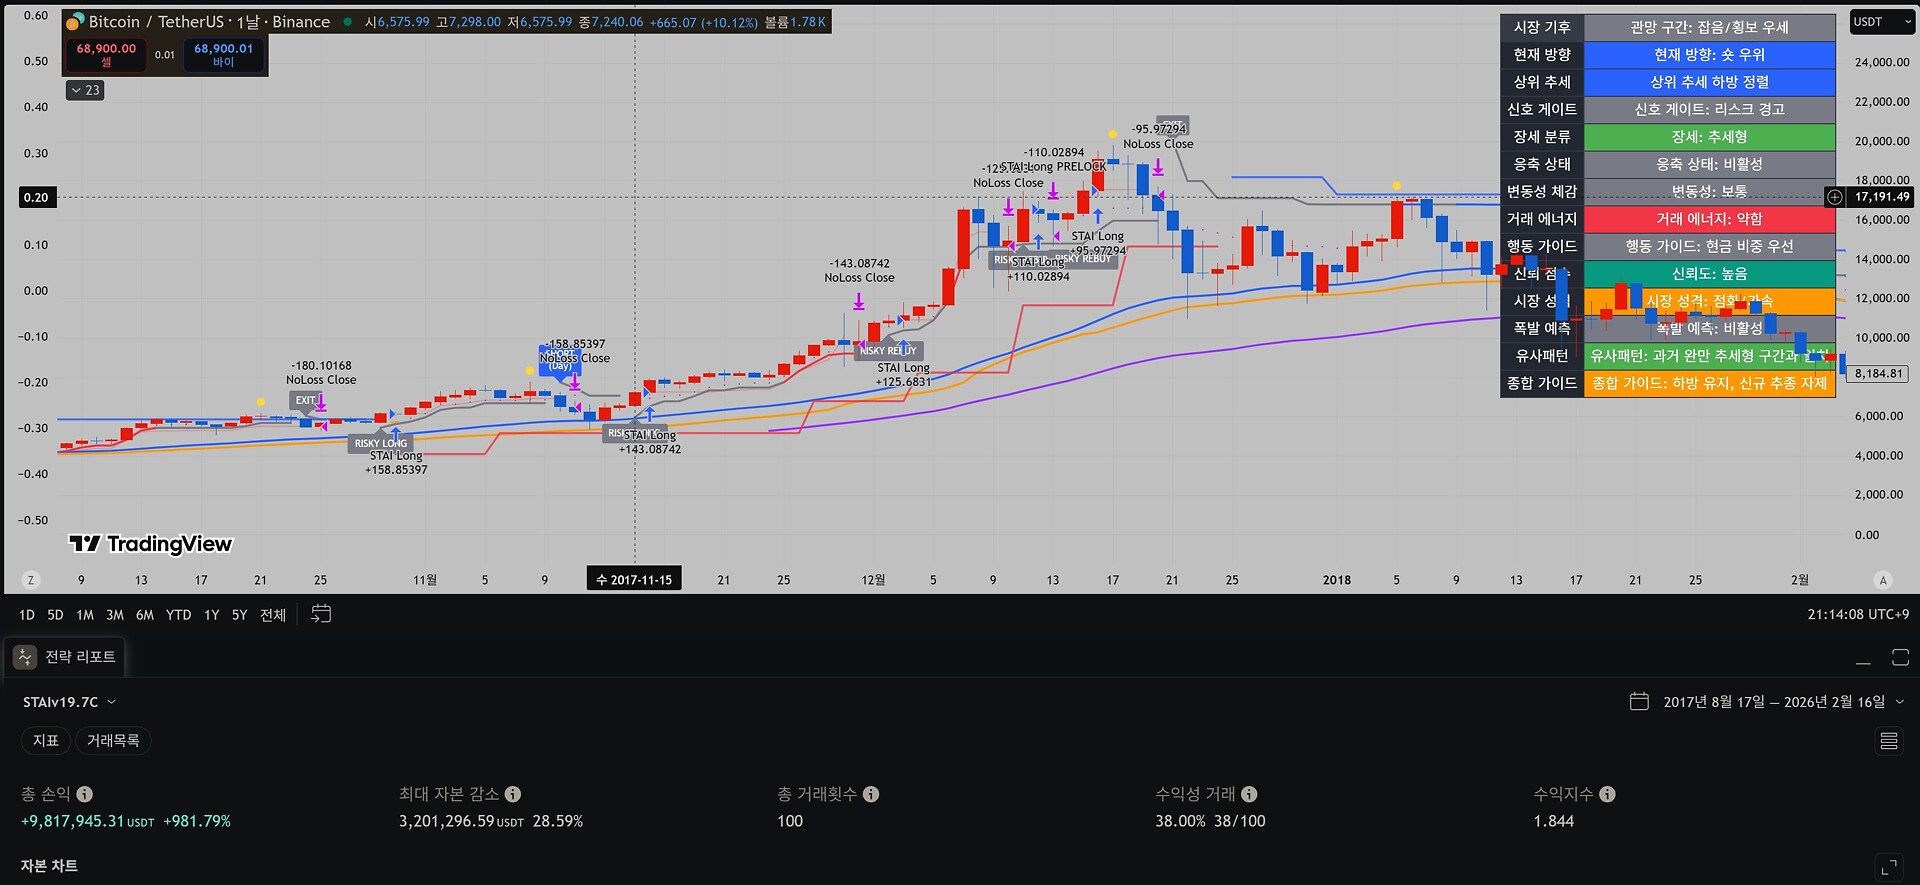The width and height of the screenshot is (1920, 885).
Task: Select the 전체 time range
Action: tap(273, 615)
